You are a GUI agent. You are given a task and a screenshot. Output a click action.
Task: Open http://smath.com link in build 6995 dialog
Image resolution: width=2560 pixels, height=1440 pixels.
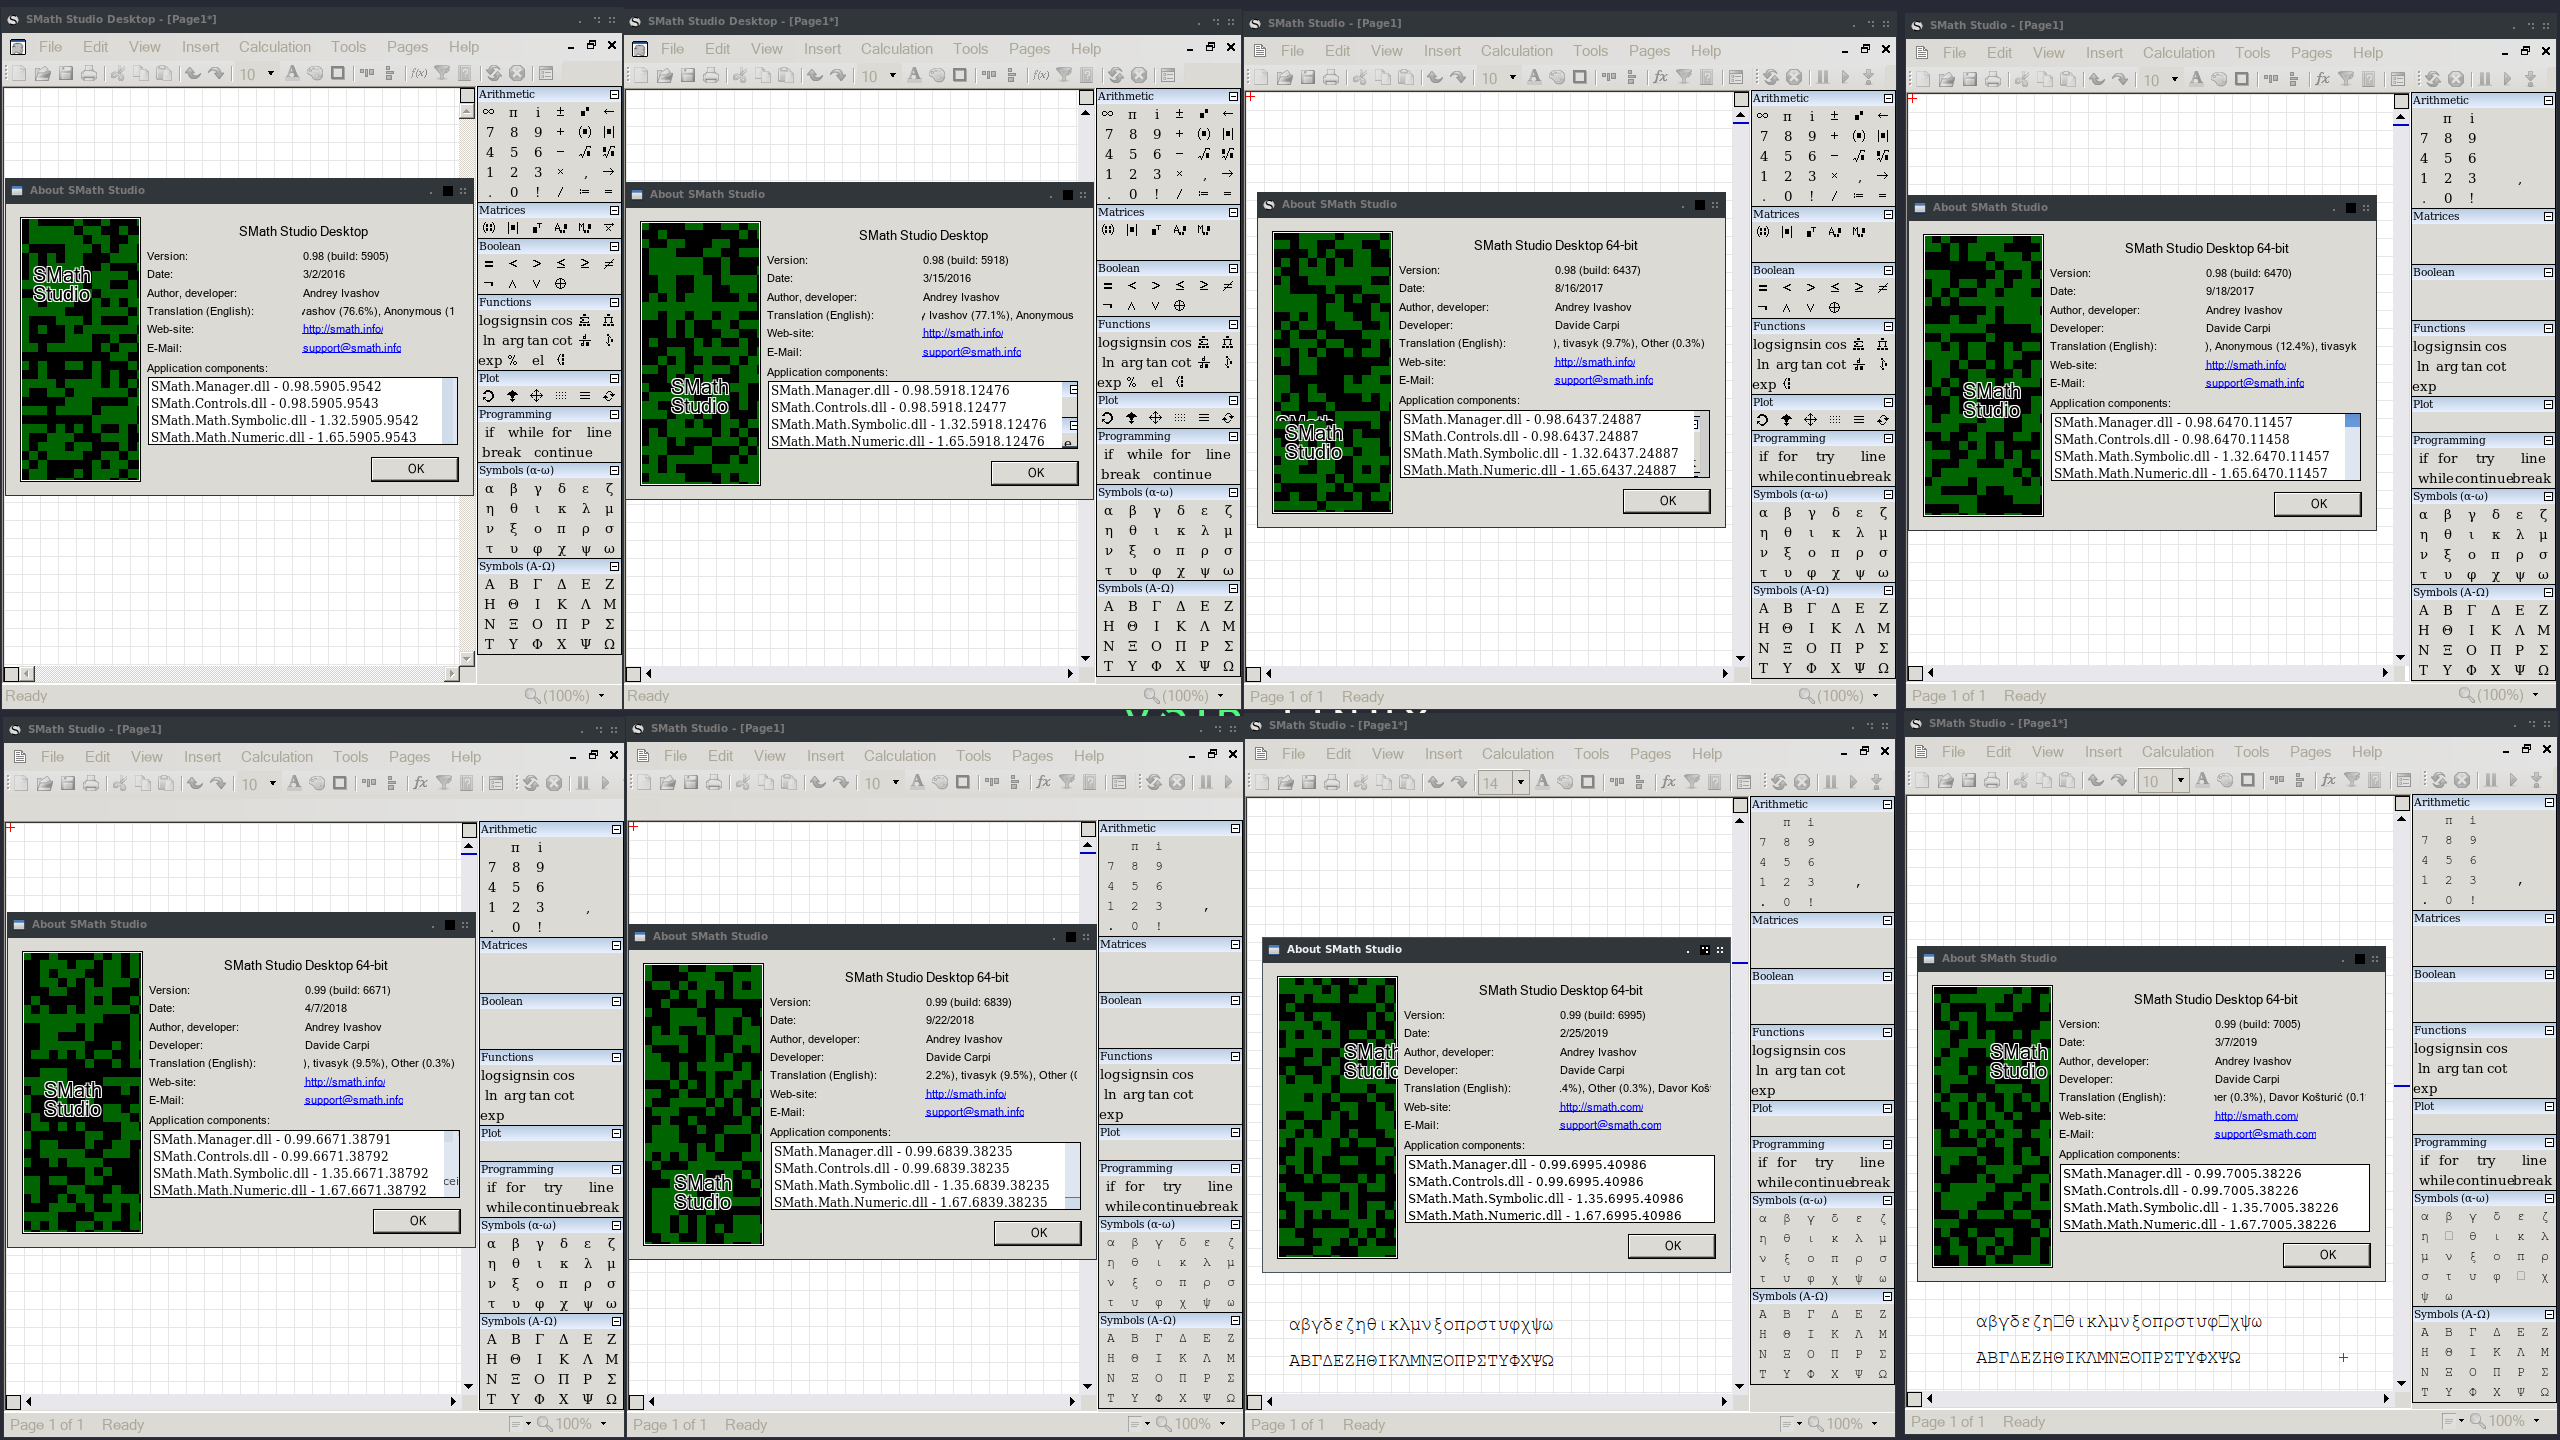[1600, 1107]
